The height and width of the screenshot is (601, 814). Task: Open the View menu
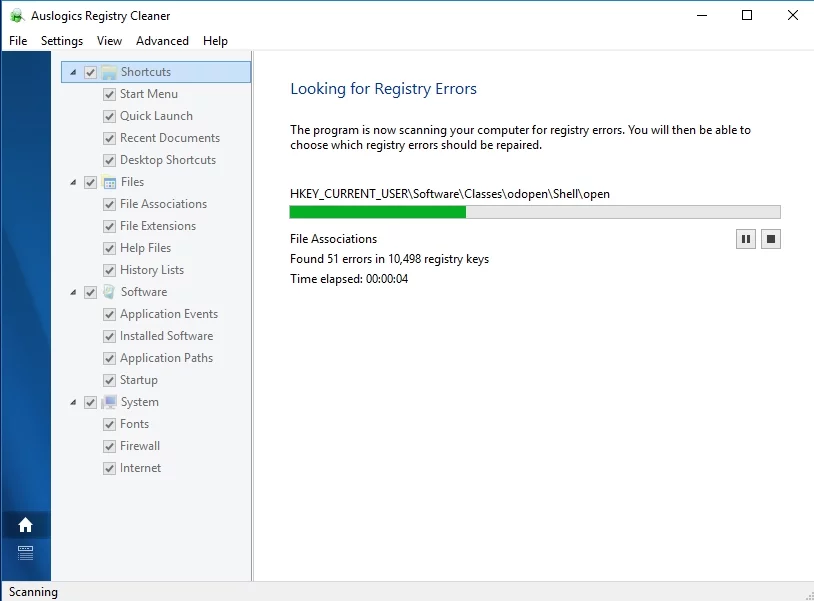(x=109, y=40)
